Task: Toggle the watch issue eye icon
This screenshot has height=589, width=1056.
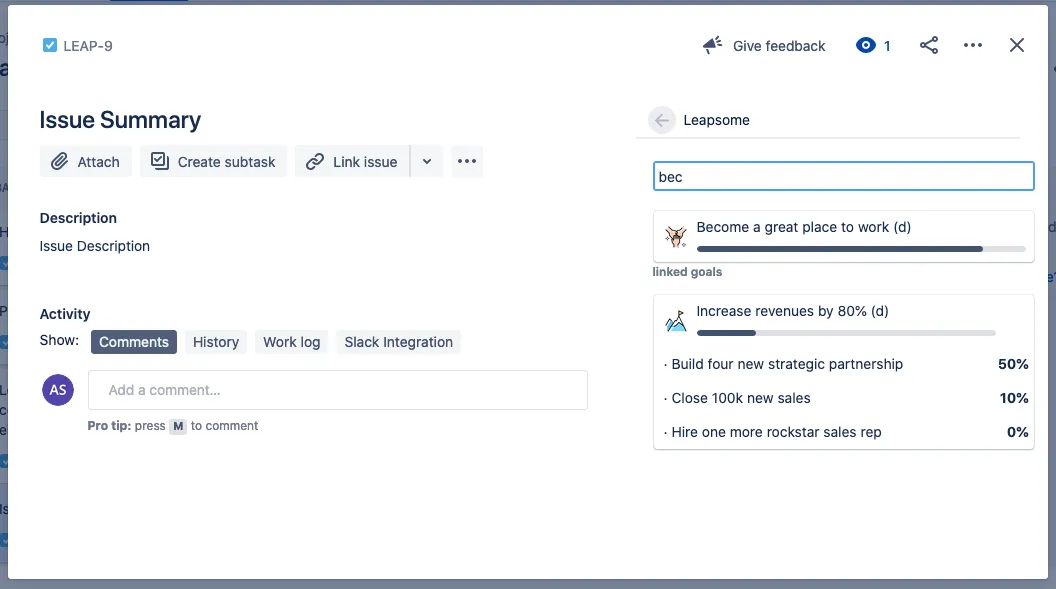Action: (x=865, y=45)
